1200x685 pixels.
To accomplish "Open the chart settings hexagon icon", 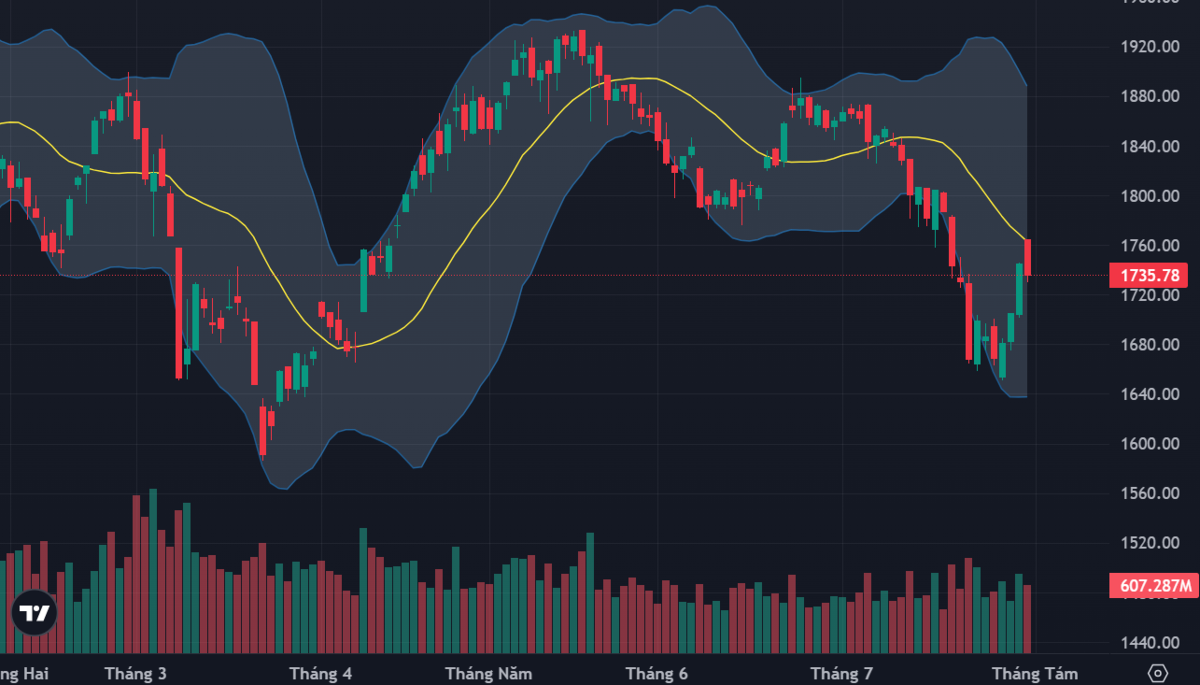I will coord(1157,672).
